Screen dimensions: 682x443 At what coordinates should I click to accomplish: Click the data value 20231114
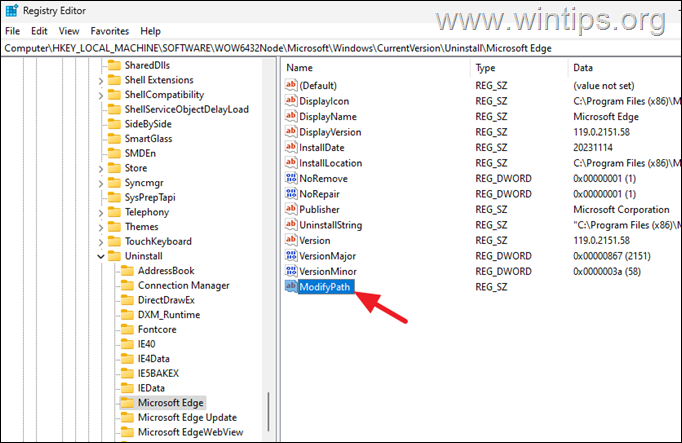pos(593,147)
